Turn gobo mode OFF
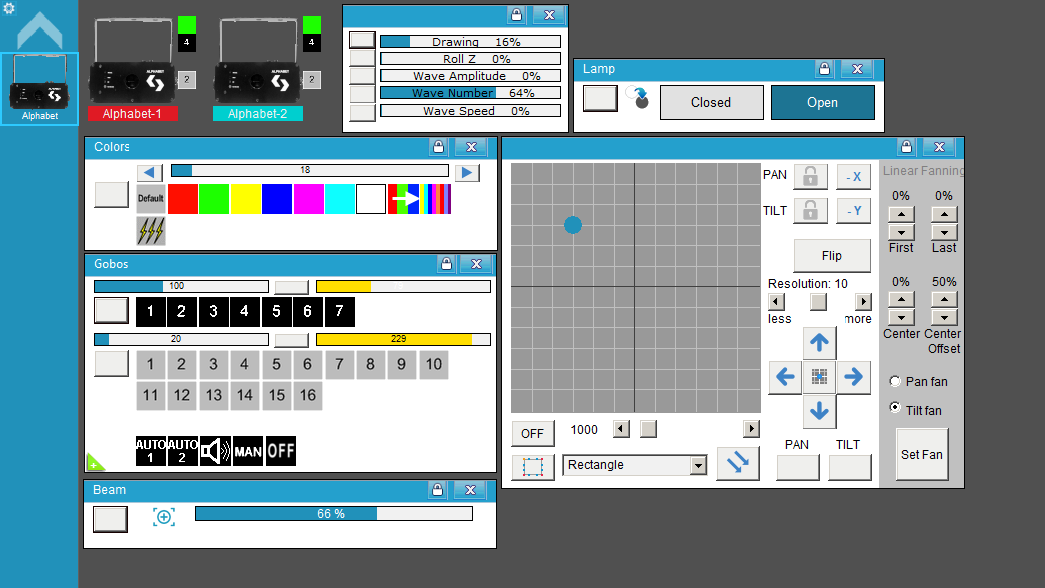Viewport: 1045px width, 588px height. [x=281, y=451]
